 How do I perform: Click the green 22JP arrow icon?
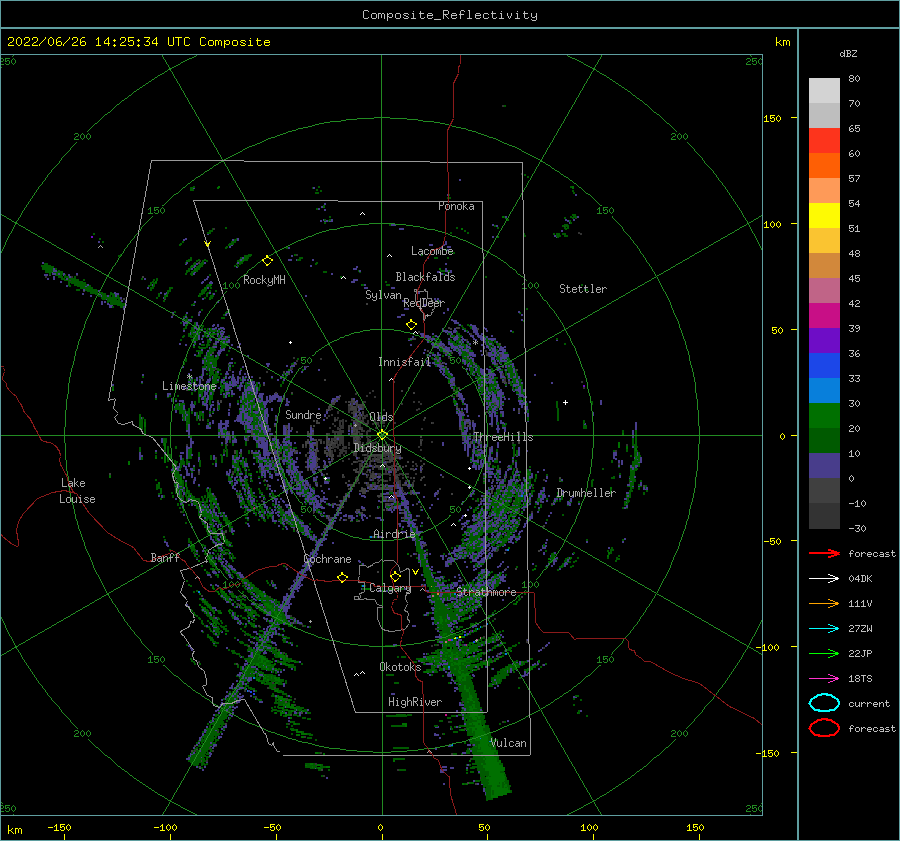pos(824,653)
